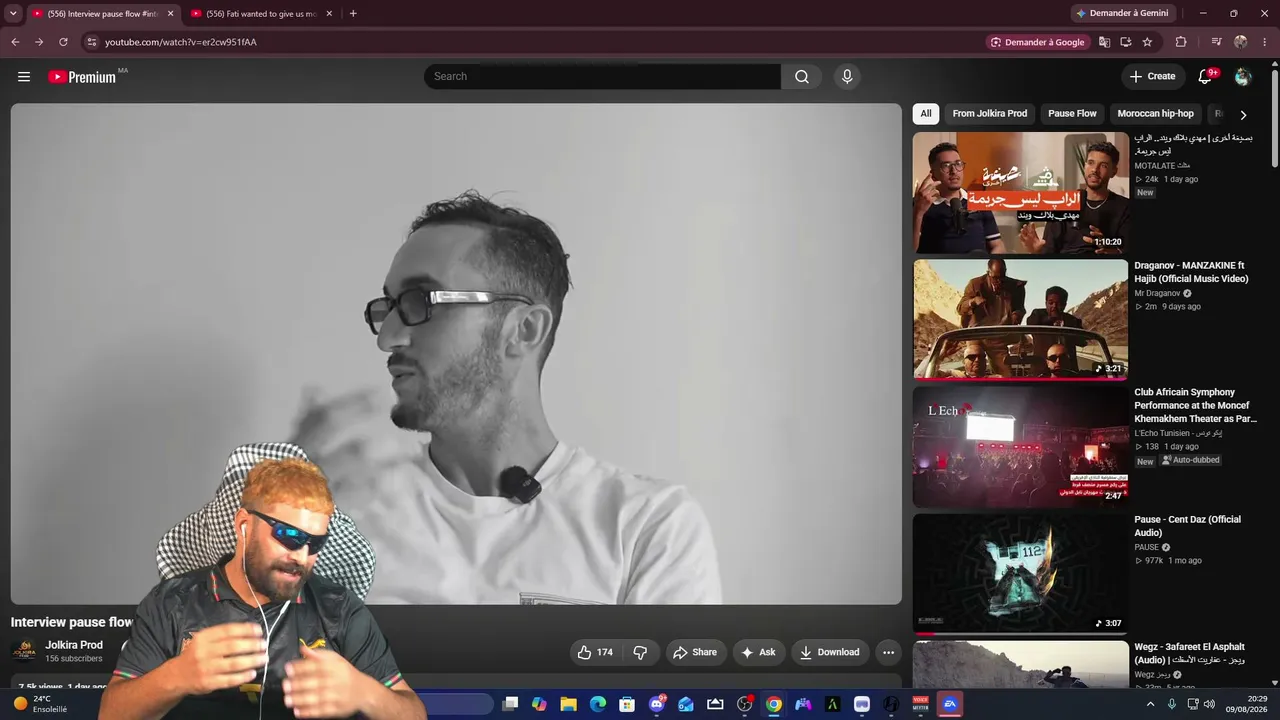Translate this page icon in address bar

coord(1104,42)
